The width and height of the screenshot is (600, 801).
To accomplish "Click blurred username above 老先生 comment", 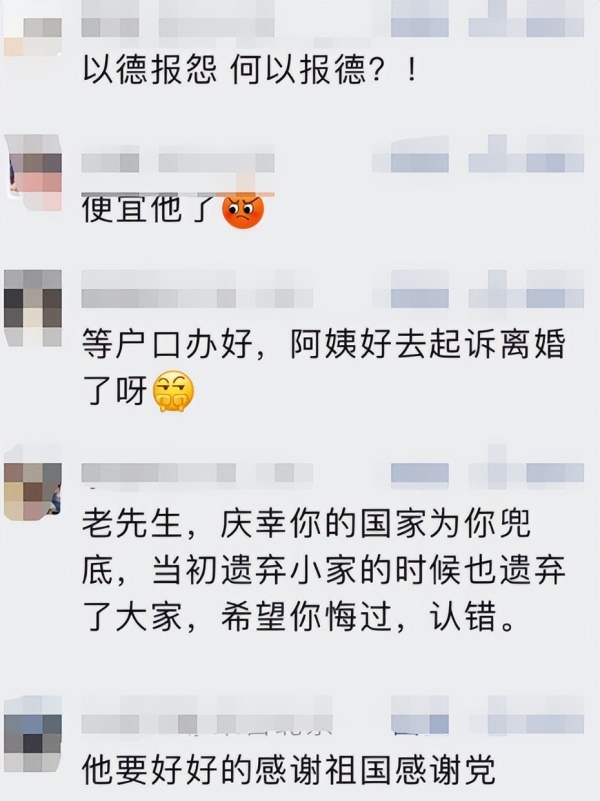I will (197, 473).
